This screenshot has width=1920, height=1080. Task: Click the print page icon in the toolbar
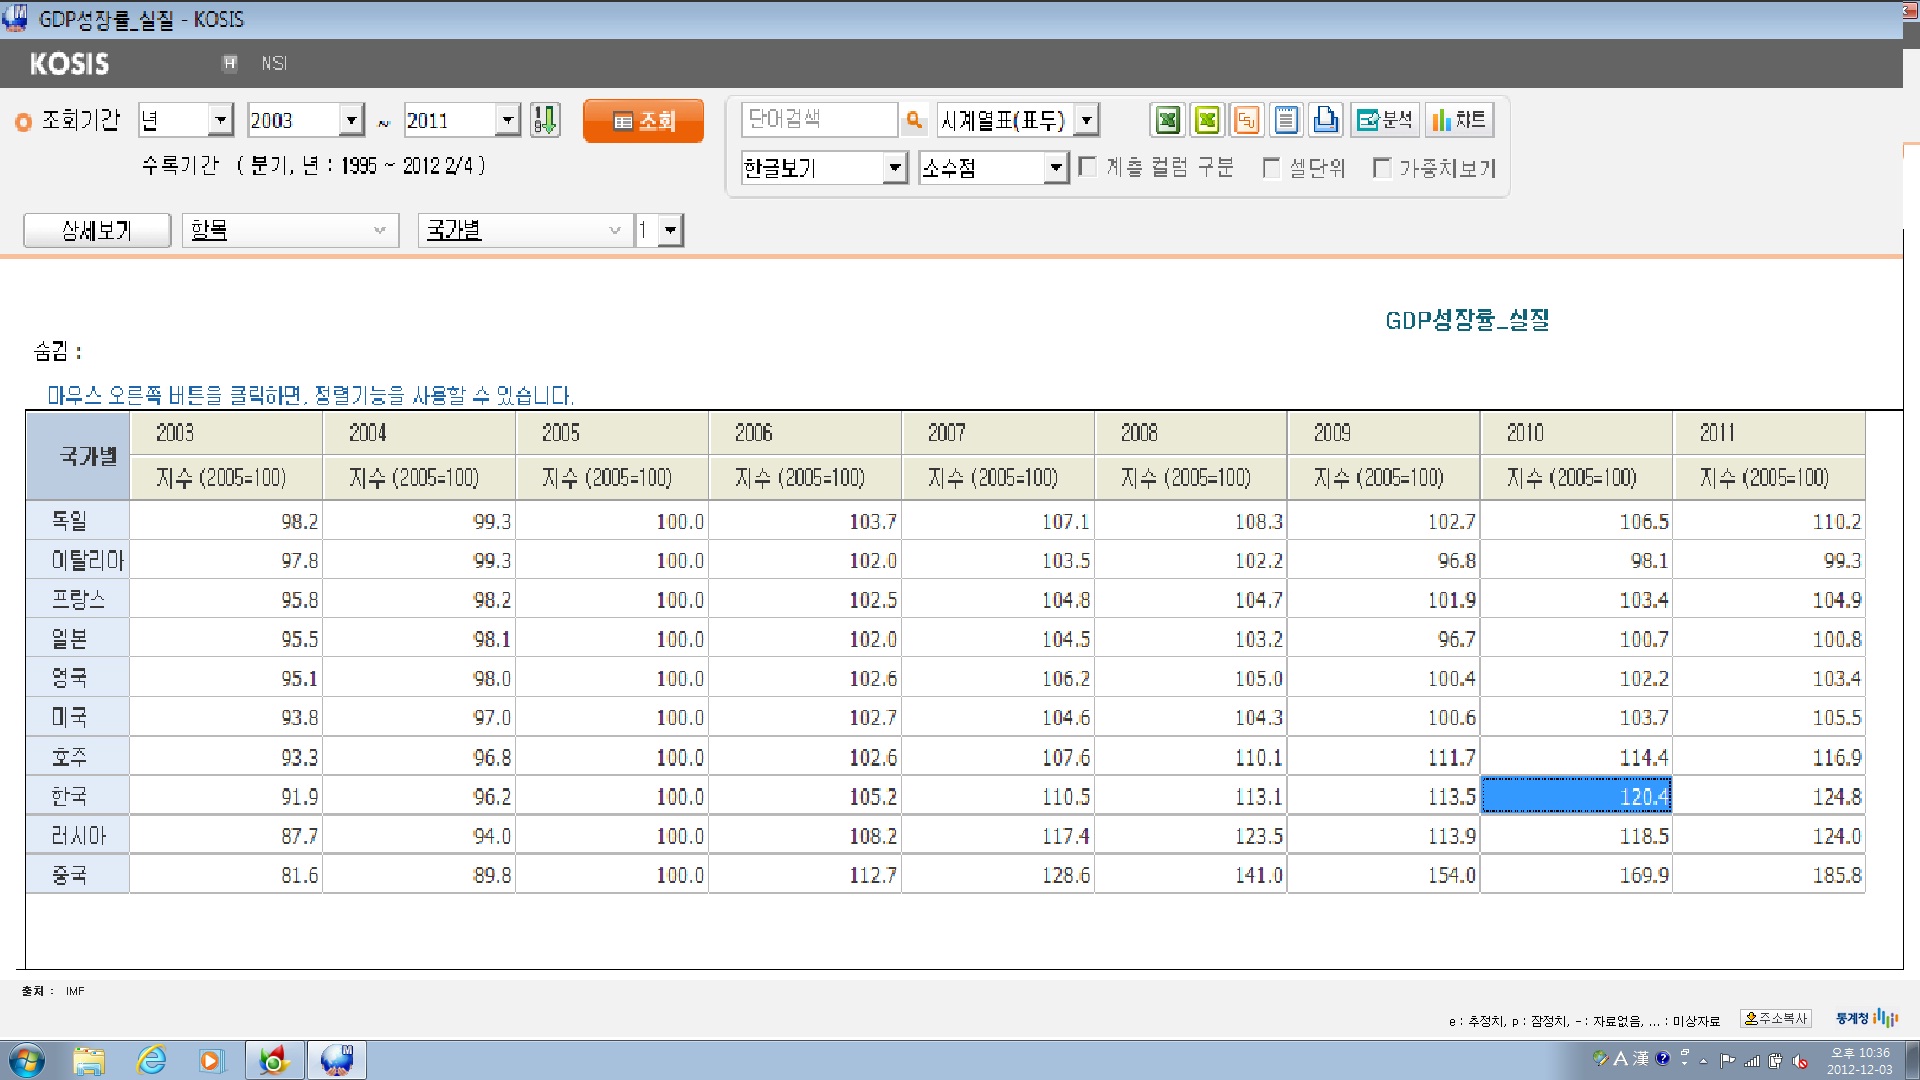(x=1326, y=120)
